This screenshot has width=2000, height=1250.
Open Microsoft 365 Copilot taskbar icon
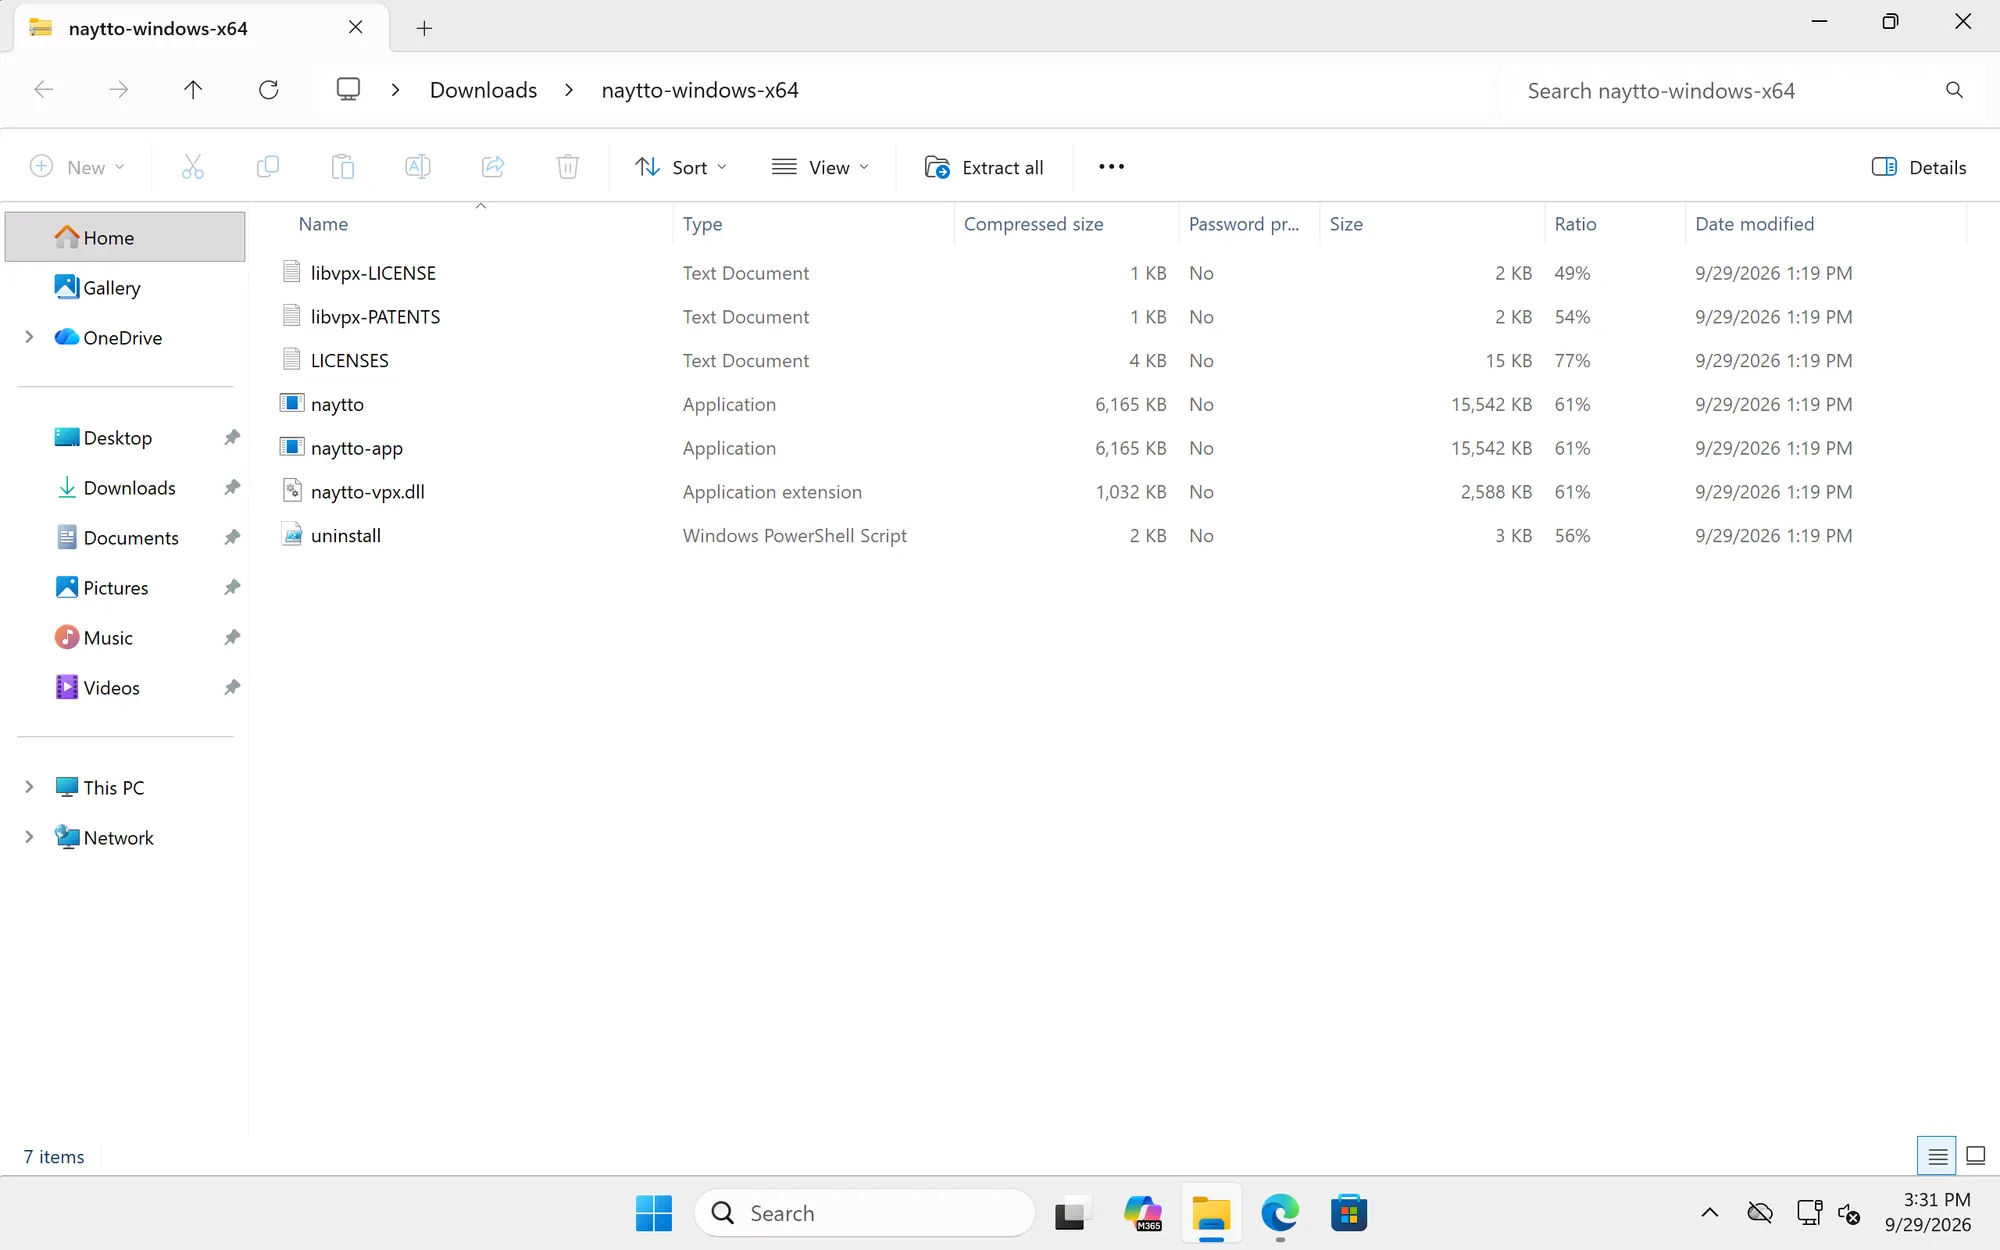point(1142,1213)
